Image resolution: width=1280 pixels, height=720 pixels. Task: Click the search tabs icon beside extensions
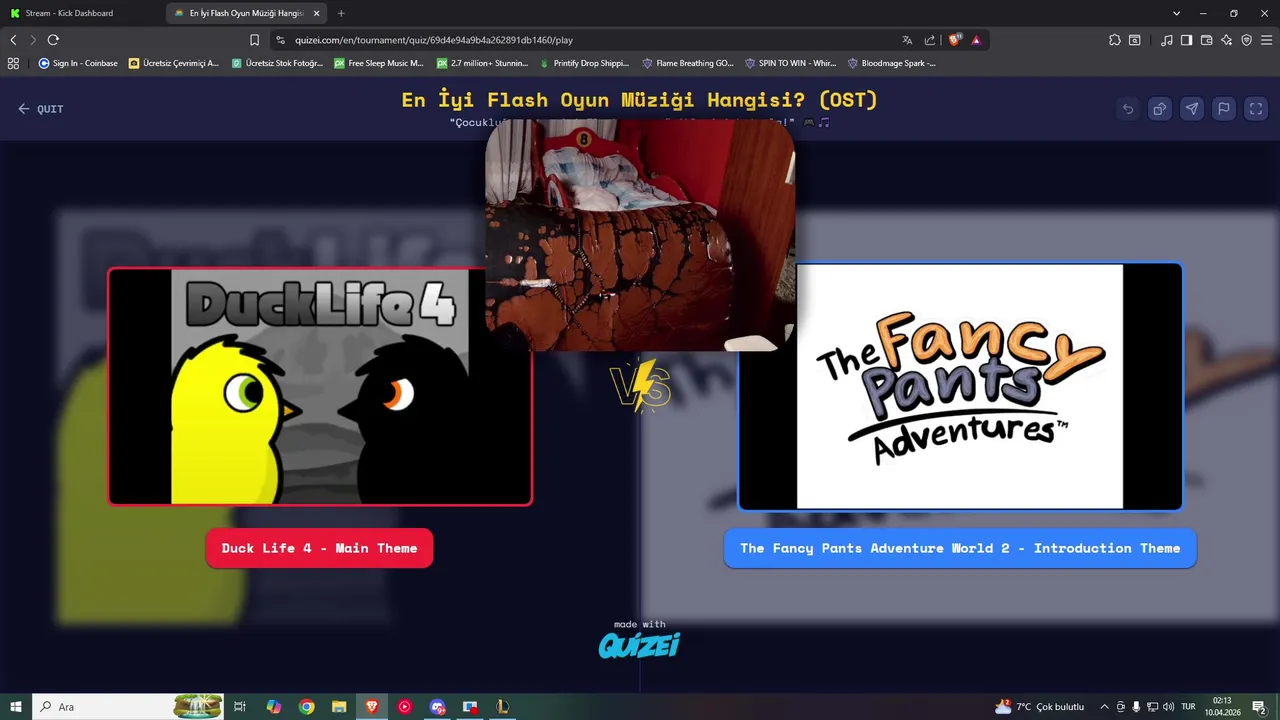1135,40
